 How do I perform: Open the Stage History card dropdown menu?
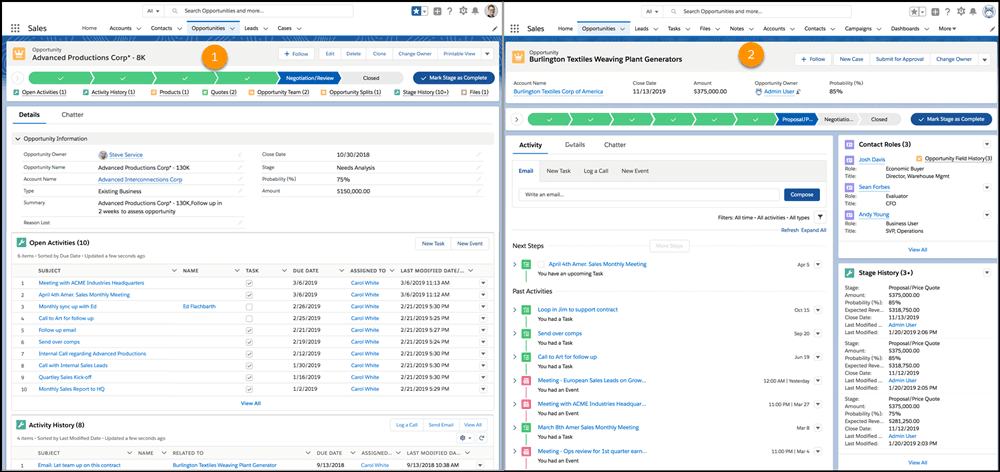(988, 271)
